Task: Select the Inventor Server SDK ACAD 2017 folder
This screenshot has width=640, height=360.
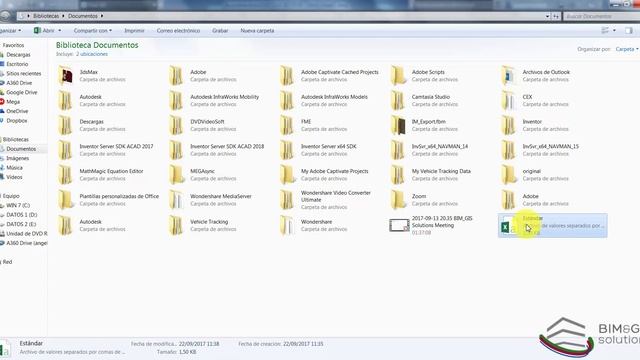Action: click(x=106, y=150)
